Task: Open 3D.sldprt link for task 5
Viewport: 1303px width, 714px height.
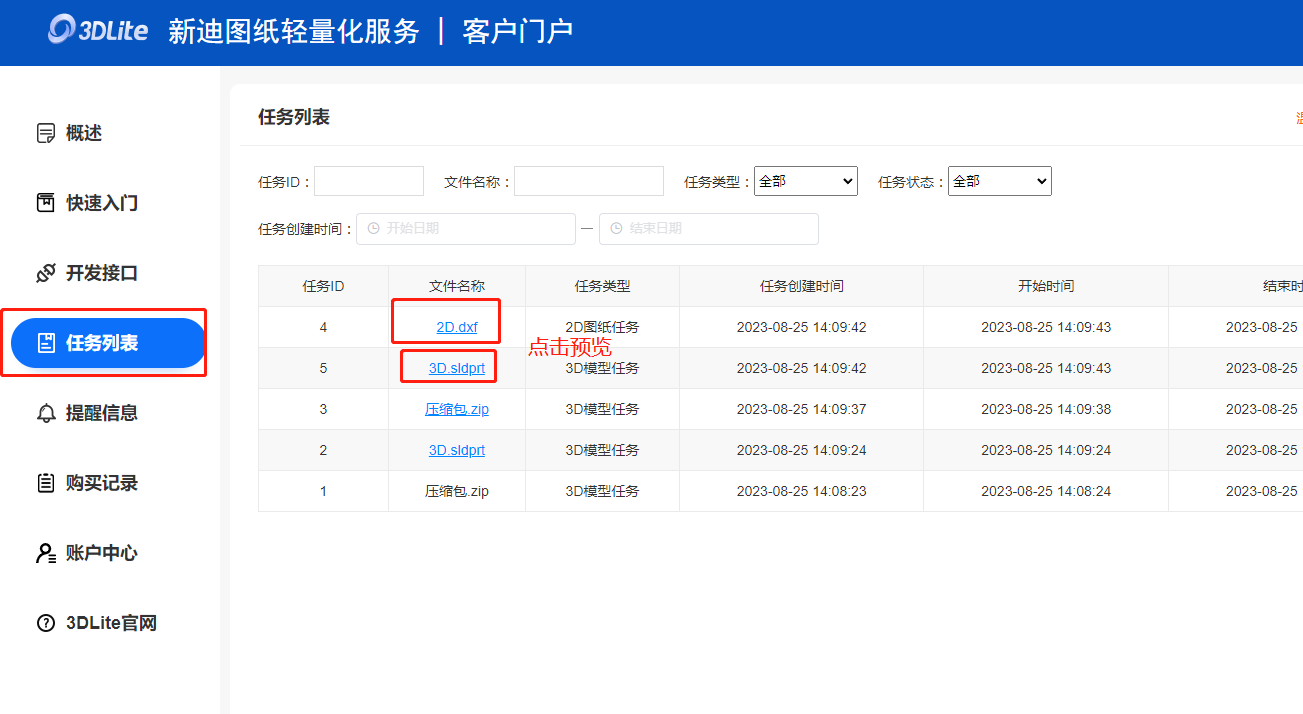Action: tap(457, 368)
